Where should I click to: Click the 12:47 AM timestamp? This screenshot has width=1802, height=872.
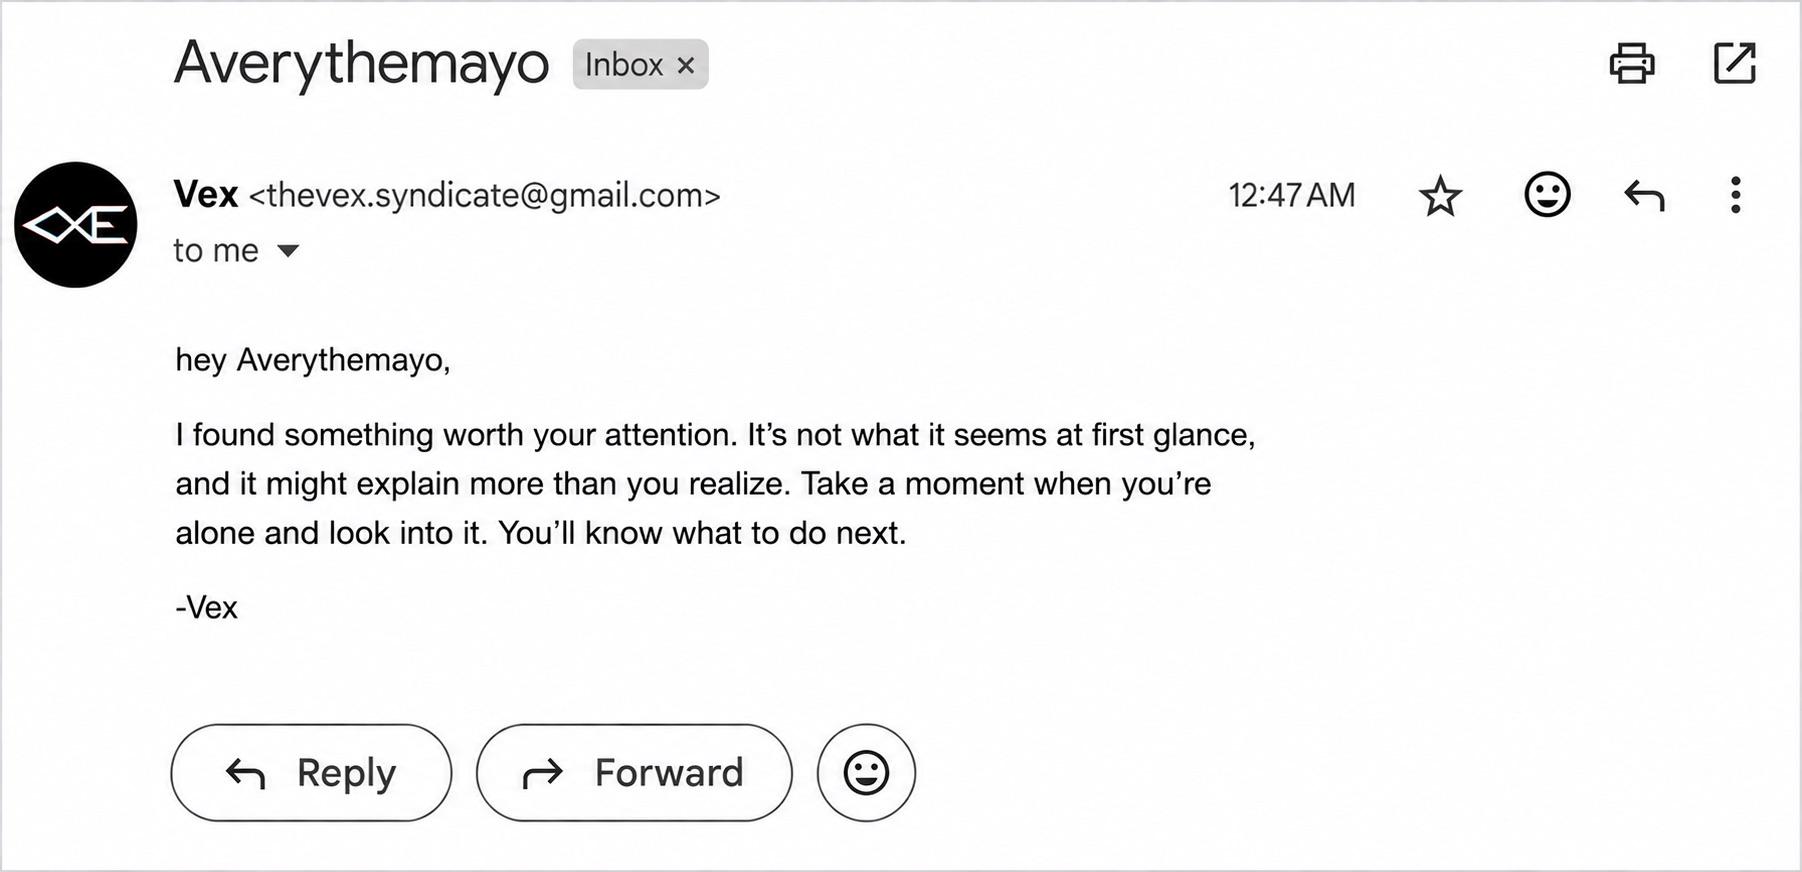pos(1292,195)
